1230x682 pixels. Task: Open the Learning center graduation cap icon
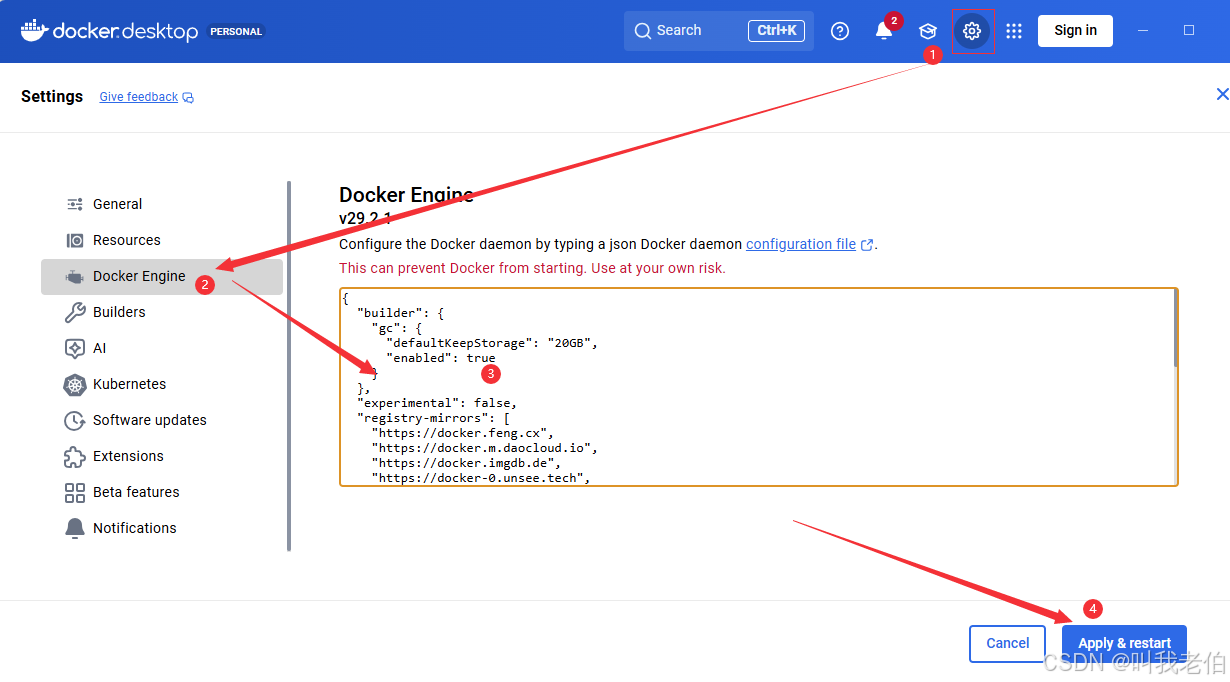point(928,31)
